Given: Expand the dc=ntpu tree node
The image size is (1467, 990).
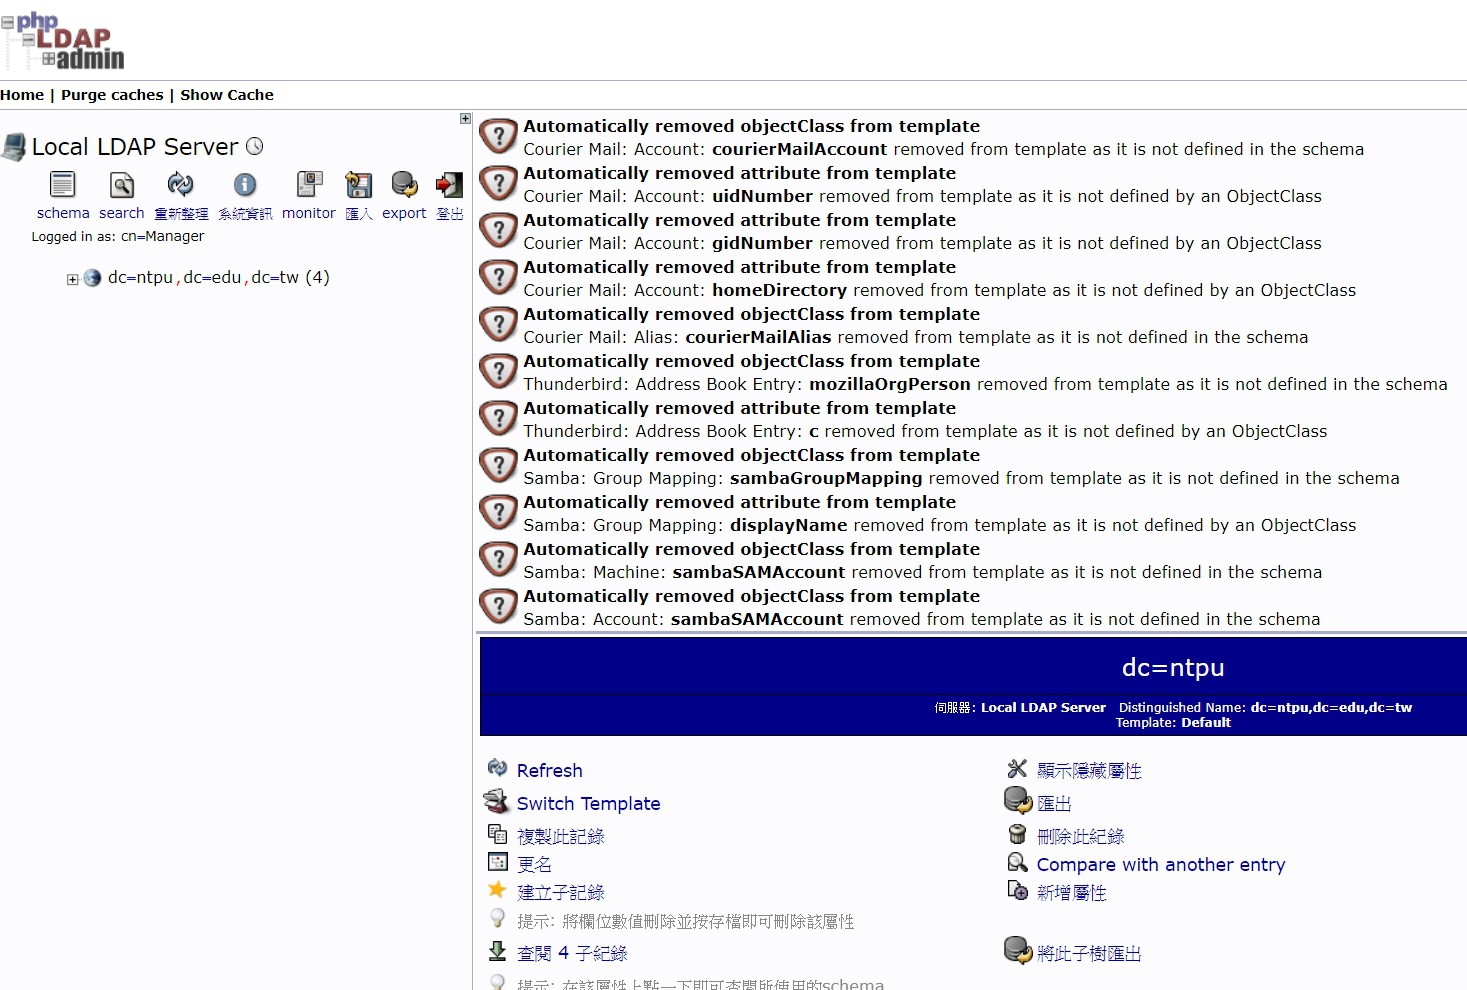Looking at the screenshot, I should point(71,278).
